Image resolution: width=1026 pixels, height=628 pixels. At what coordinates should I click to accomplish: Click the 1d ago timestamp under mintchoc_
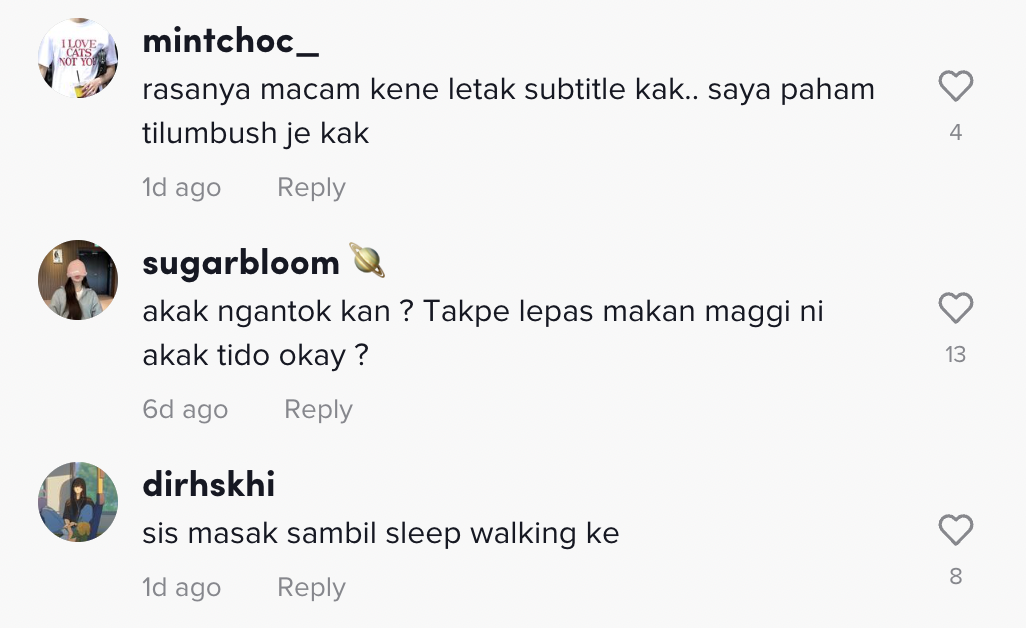(181, 188)
